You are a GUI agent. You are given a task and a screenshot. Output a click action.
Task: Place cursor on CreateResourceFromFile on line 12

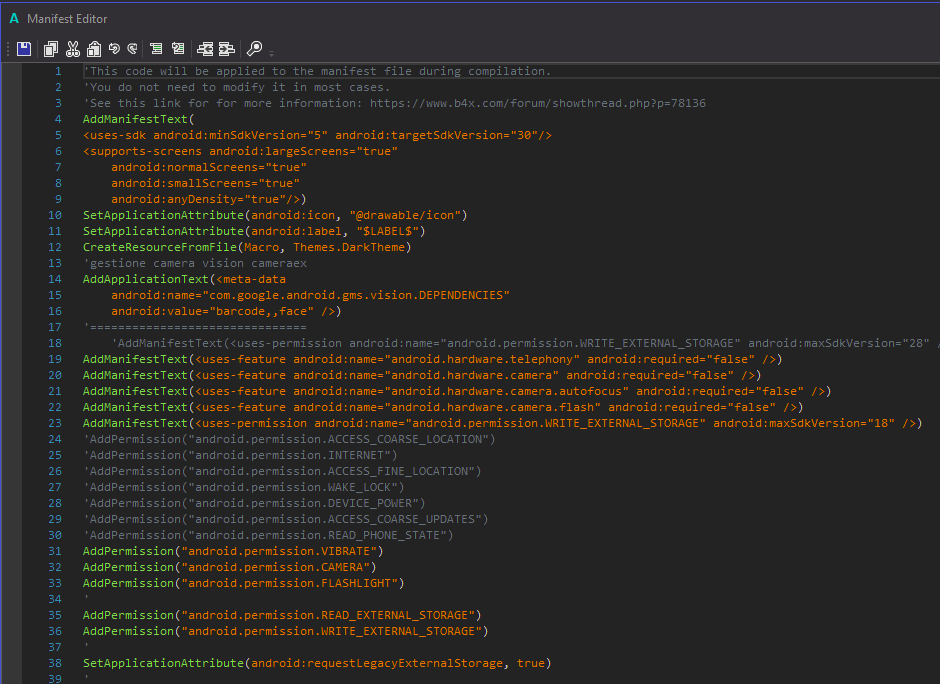click(160, 247)
